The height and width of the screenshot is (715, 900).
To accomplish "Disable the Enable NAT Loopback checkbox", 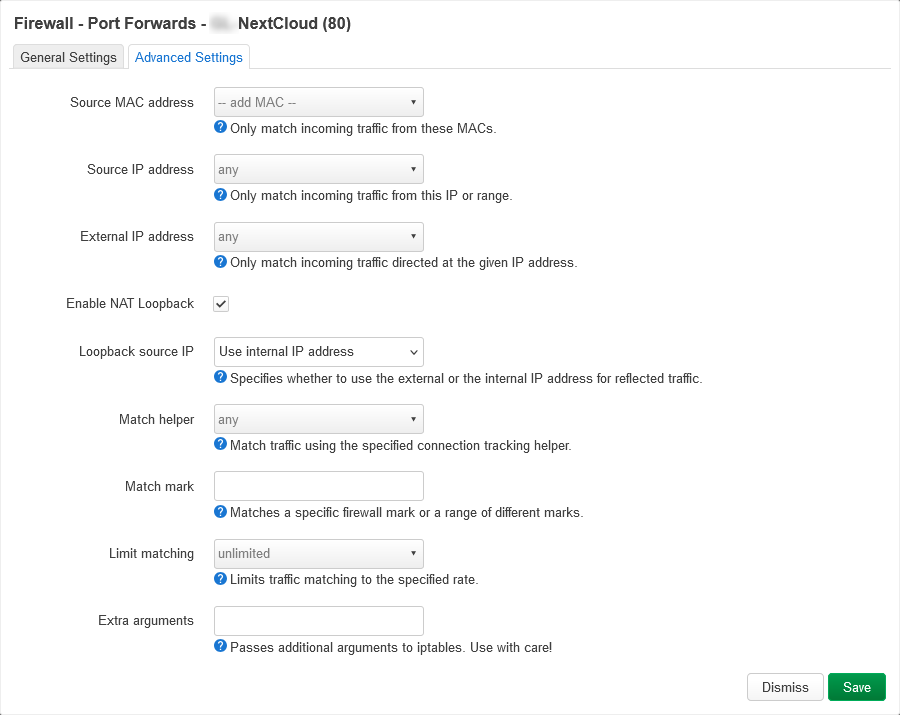I will pyautogui.click(x=222, y=304).
